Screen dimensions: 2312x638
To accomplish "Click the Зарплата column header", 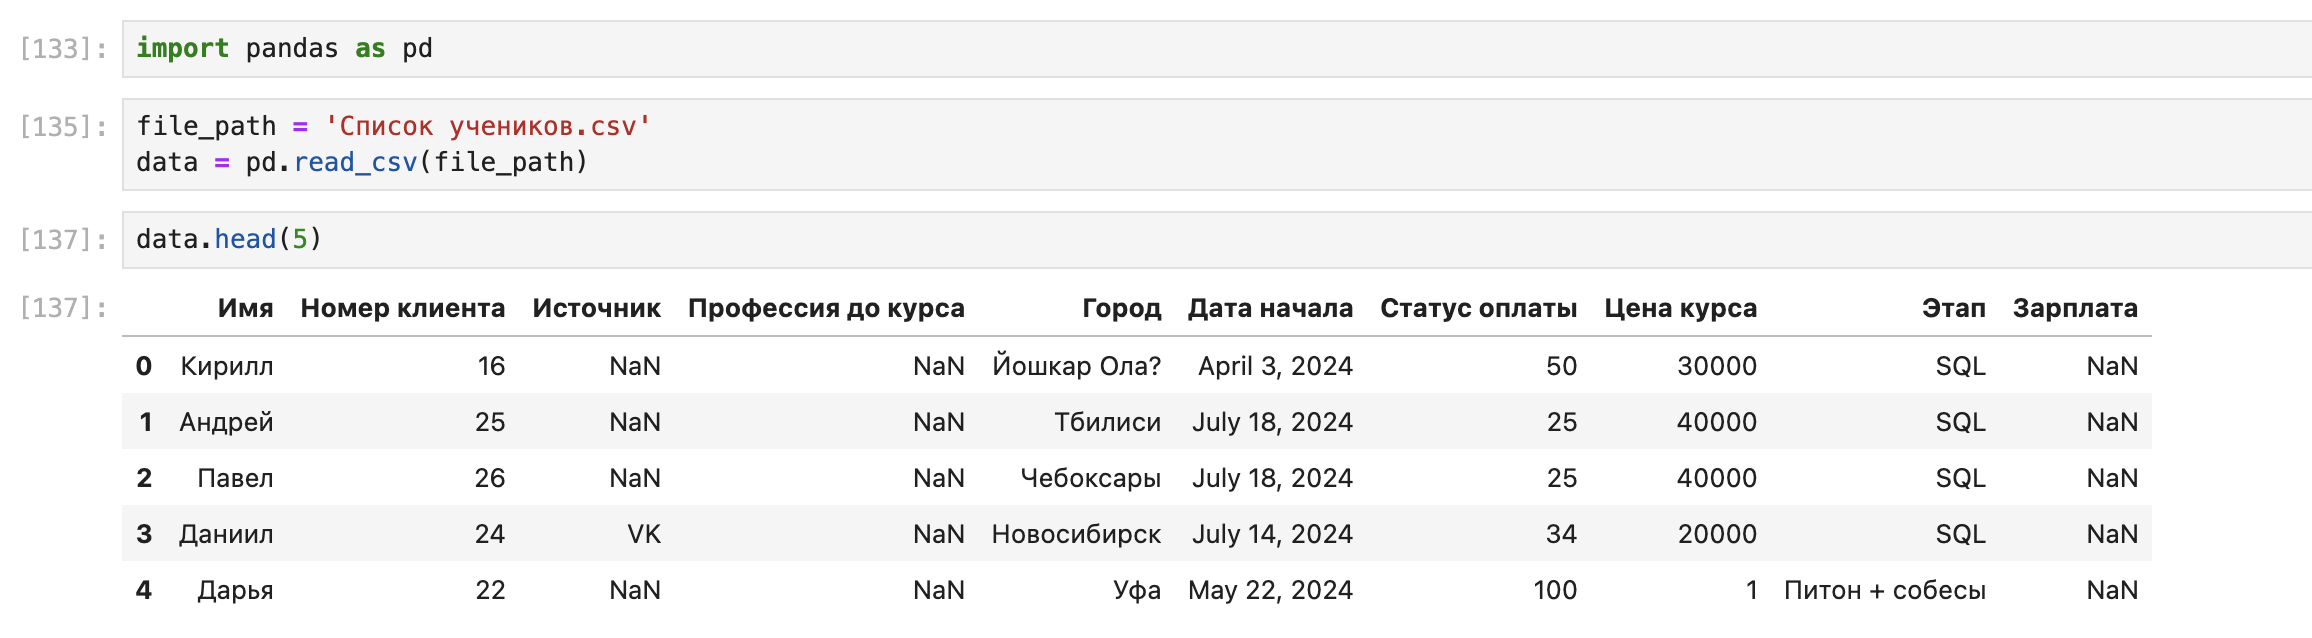I will [2075, 308].
